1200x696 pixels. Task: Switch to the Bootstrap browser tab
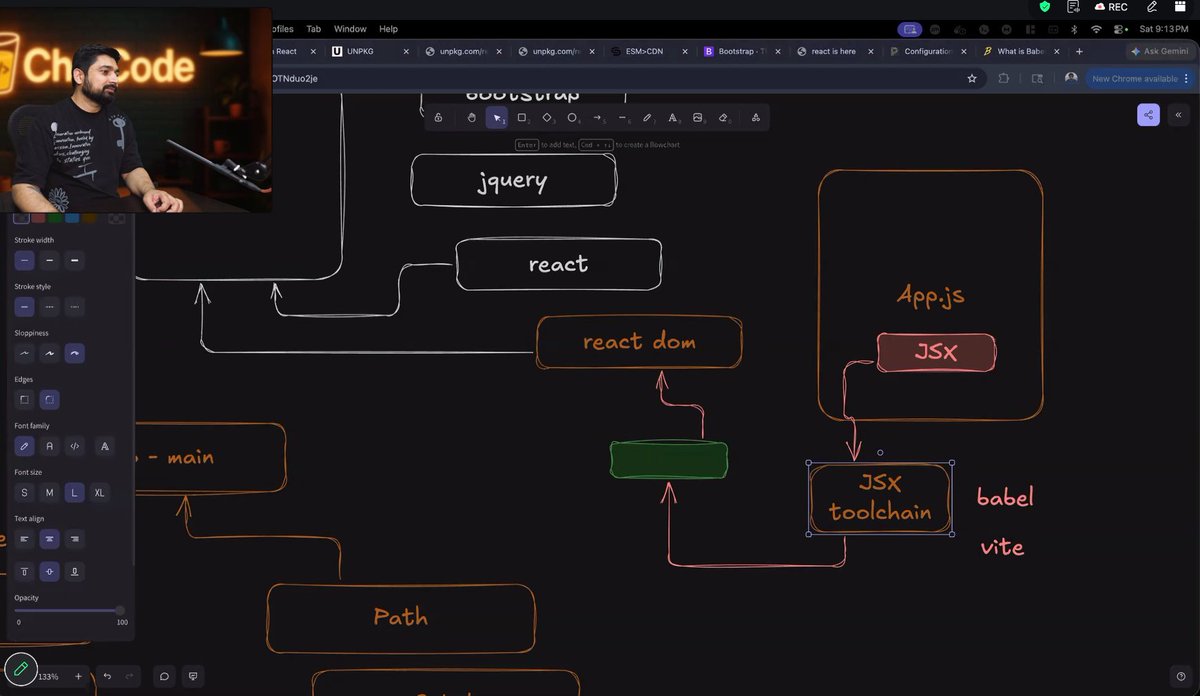click(744, 51)
